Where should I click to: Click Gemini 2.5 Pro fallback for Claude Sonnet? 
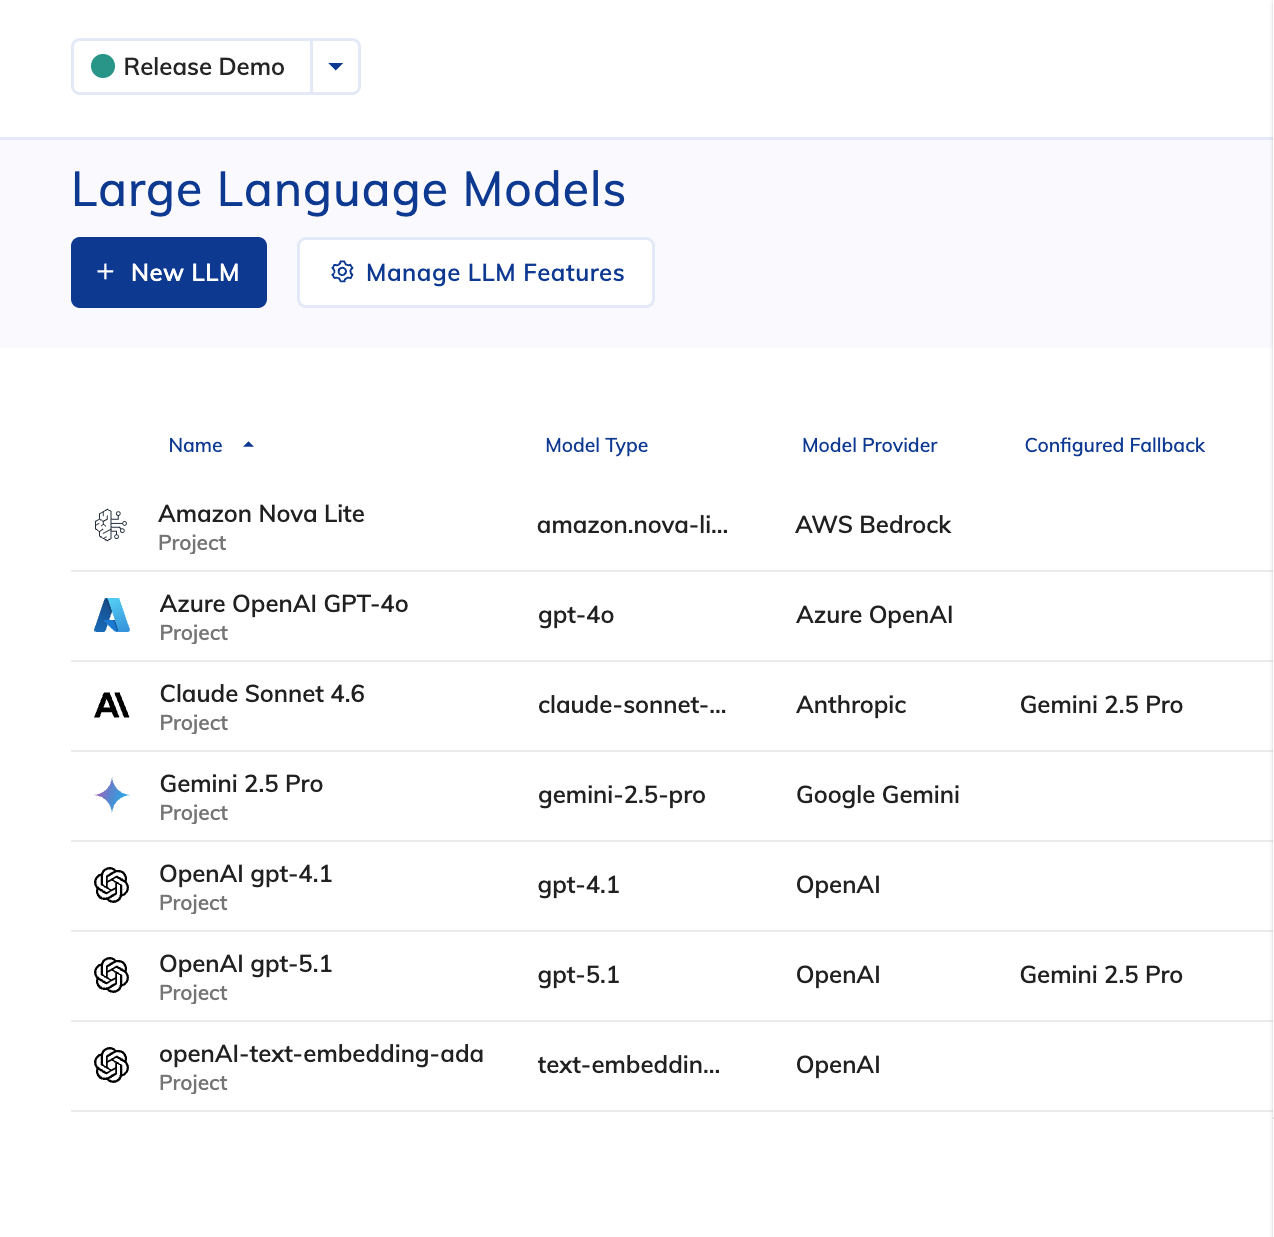(1101, 705)
